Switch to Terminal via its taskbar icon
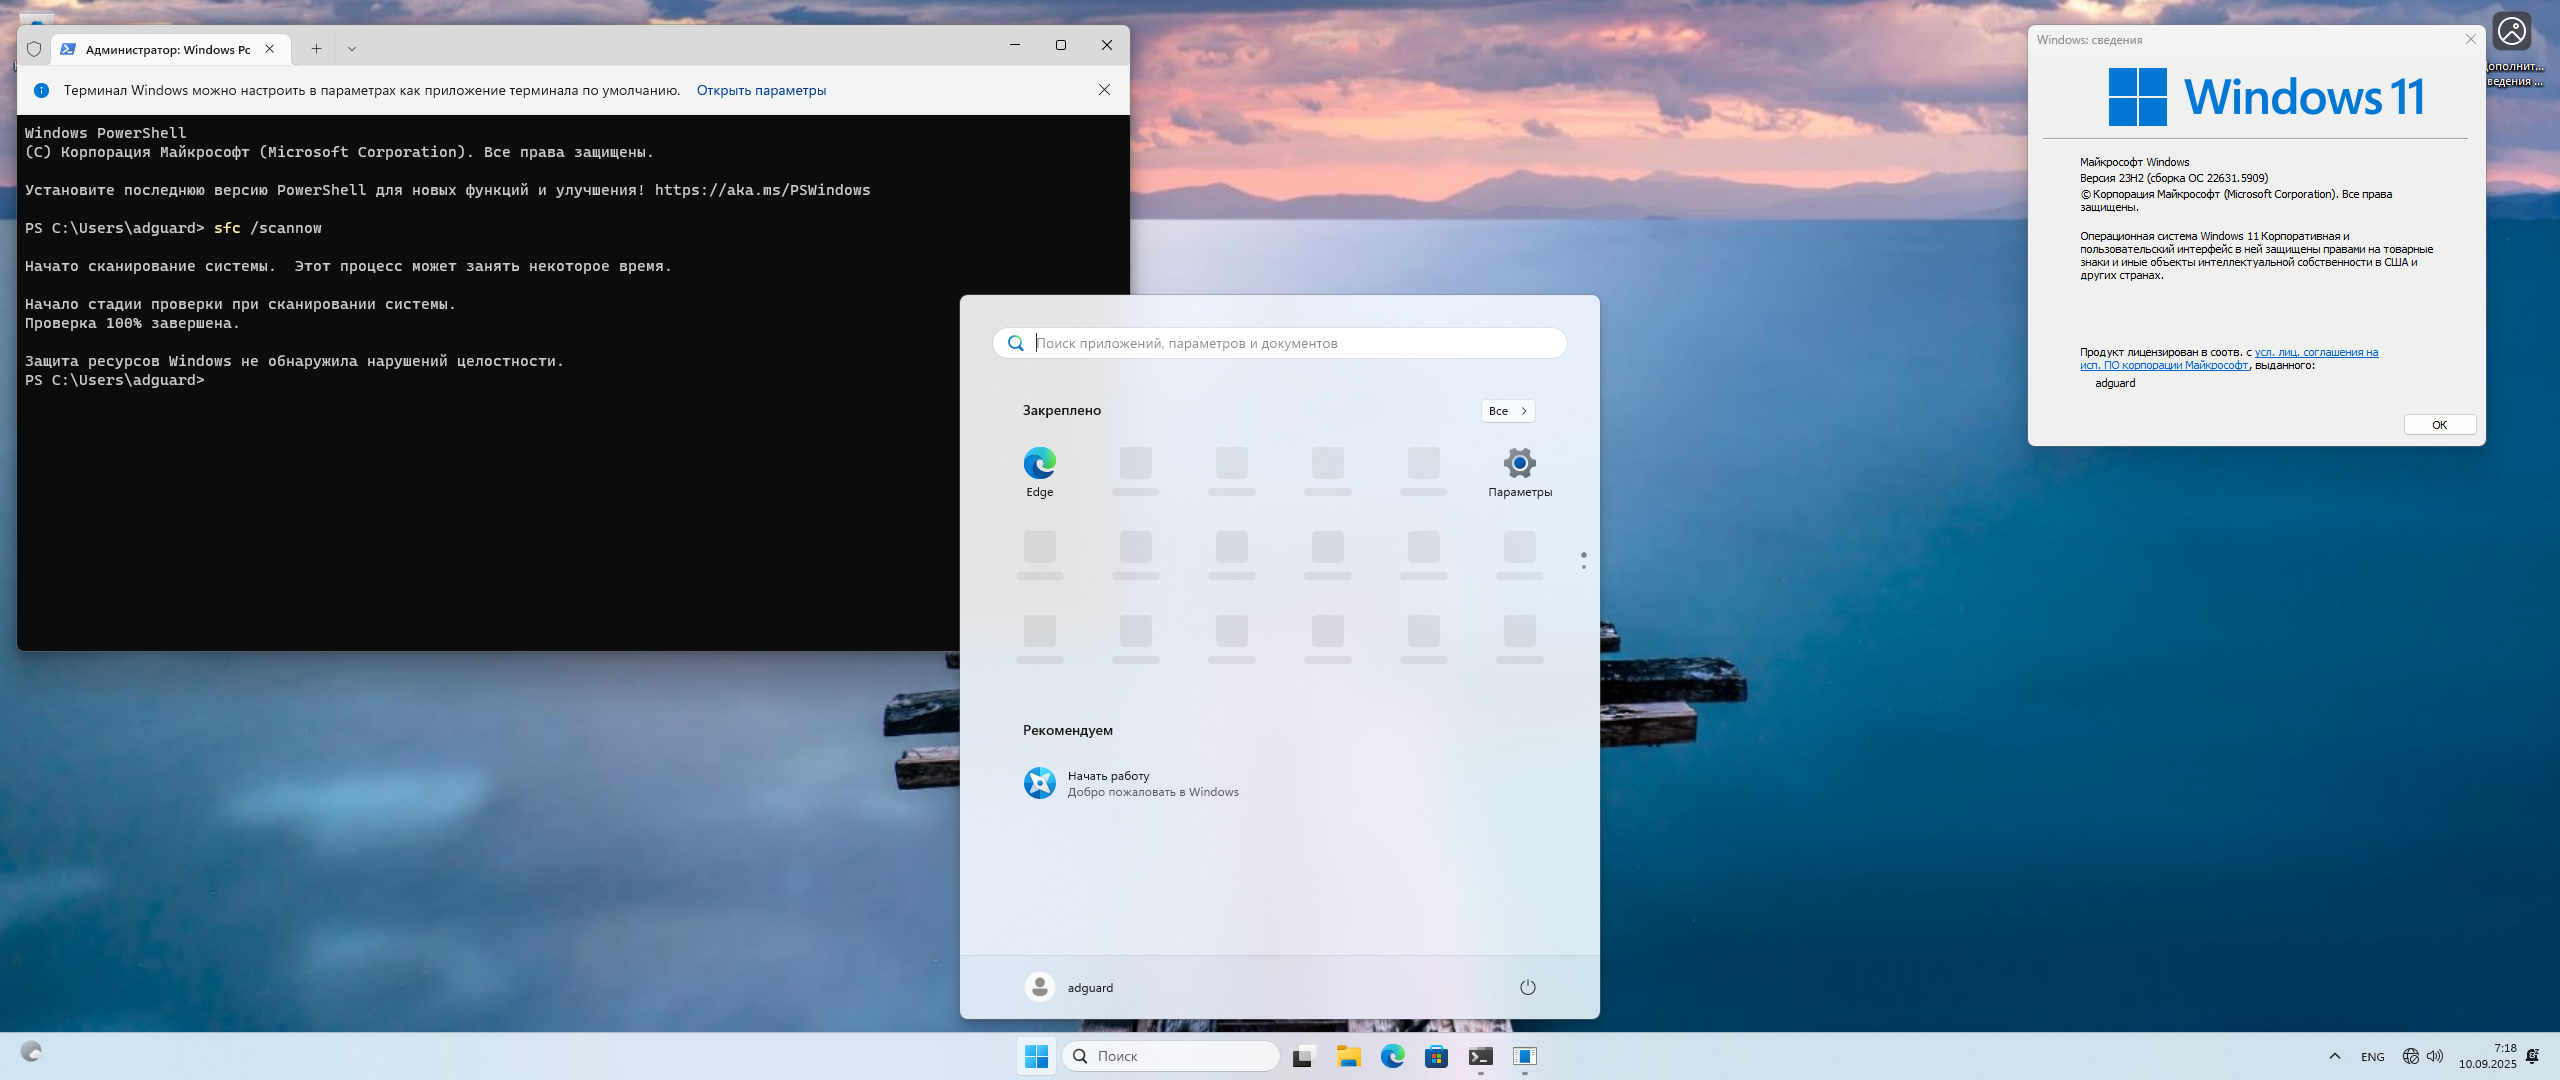Image resolution: width=2560 pixels, height=1080 pixels. 1480,1056
